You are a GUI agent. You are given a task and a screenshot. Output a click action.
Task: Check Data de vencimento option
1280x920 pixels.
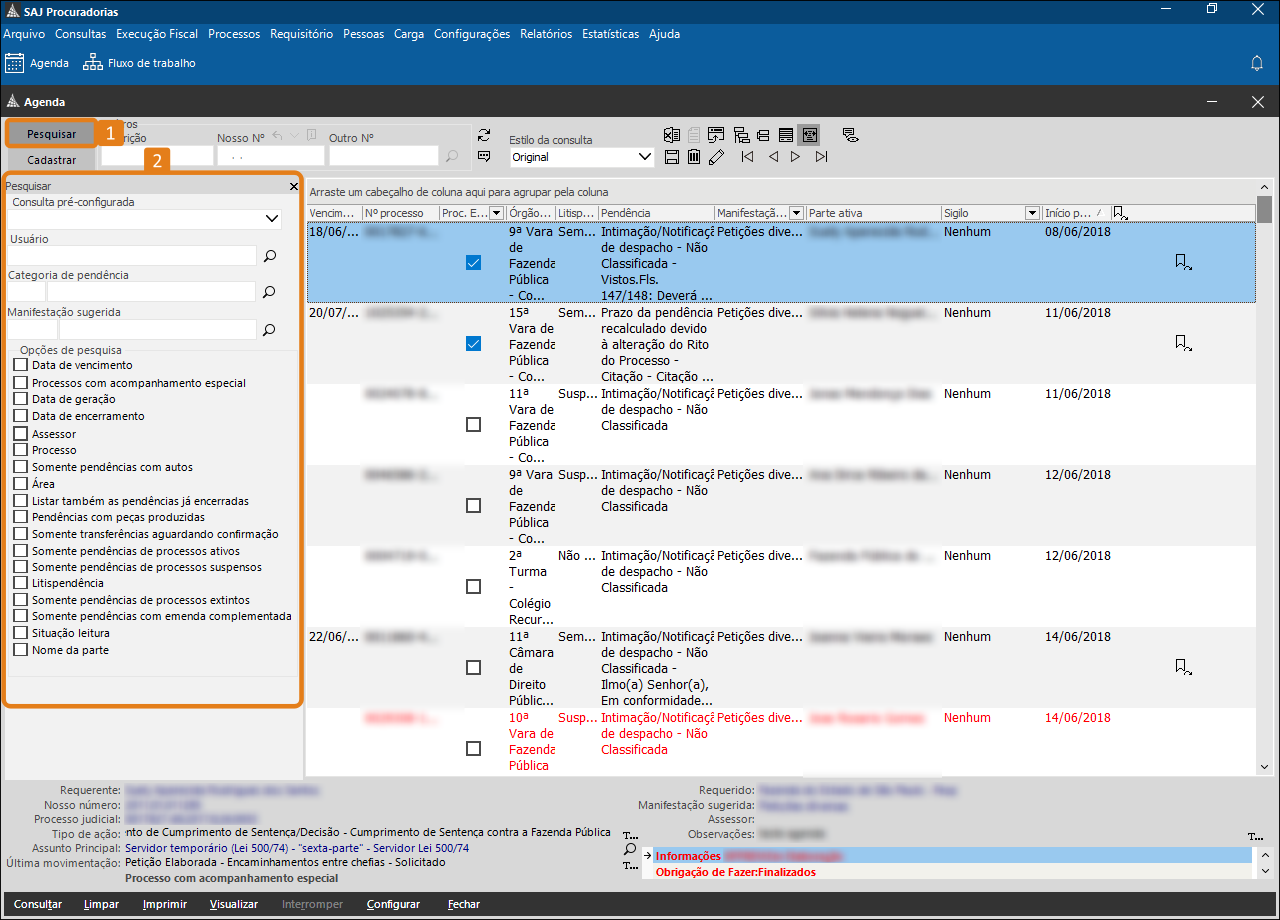click(x=20, y=366)
